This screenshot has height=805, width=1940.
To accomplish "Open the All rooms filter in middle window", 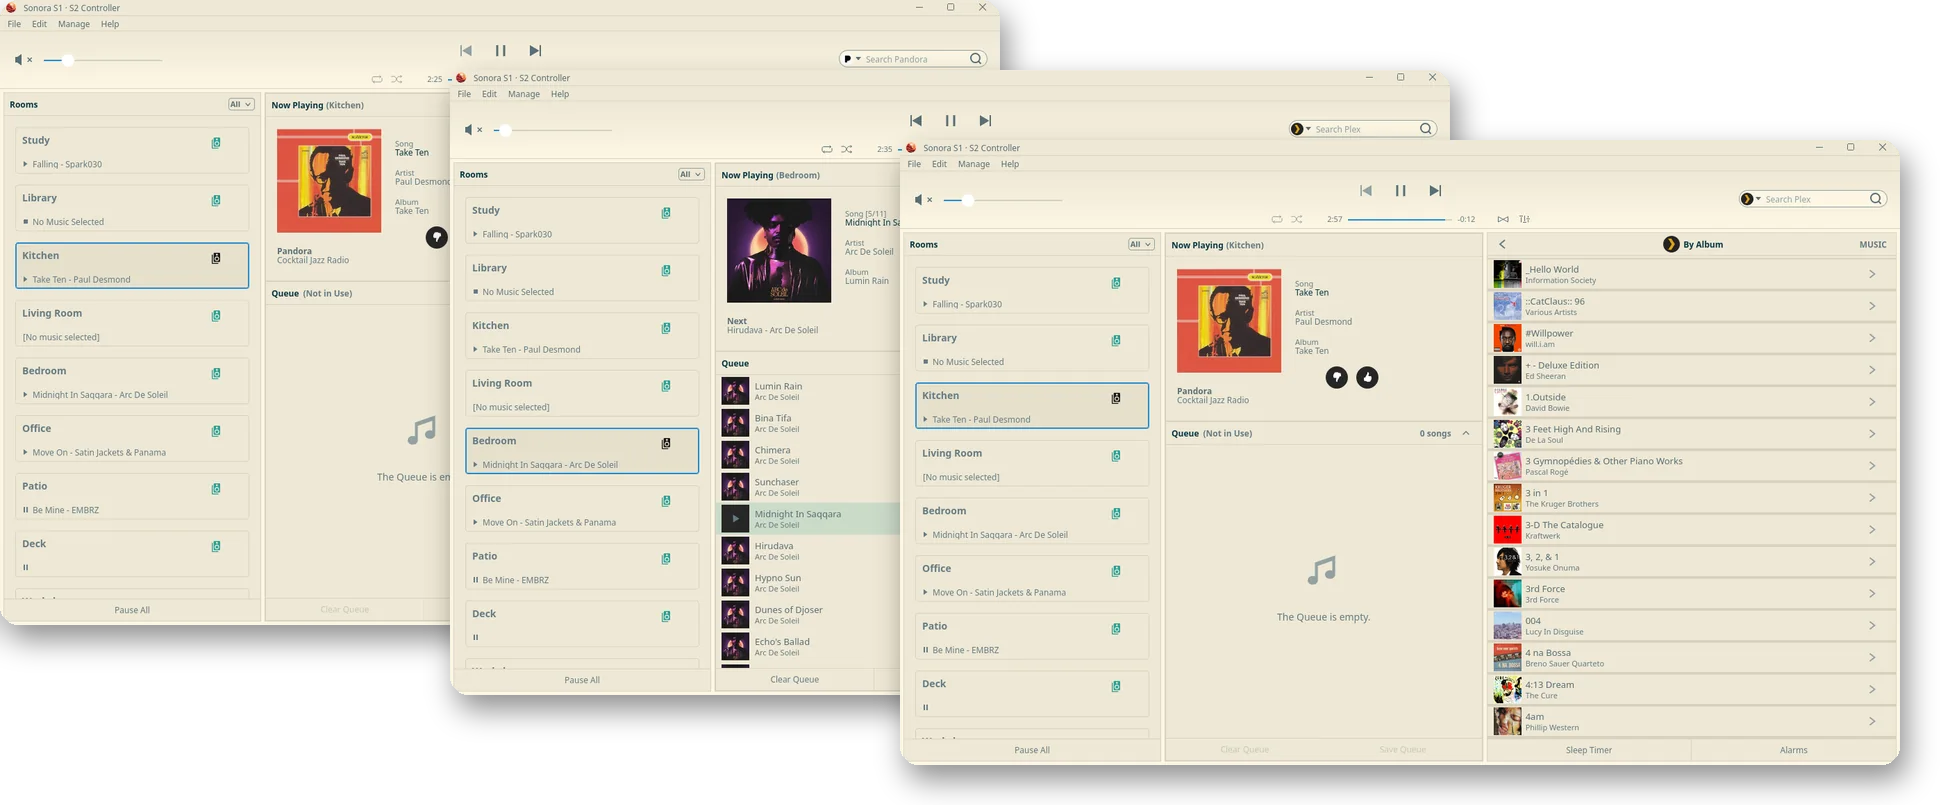I will 691,174.
